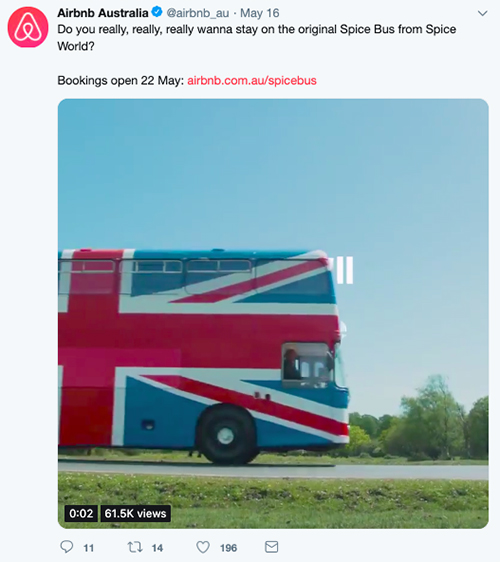The image size is (500, 562).
Task: Click the like count 196
Action: coord(228,548)
